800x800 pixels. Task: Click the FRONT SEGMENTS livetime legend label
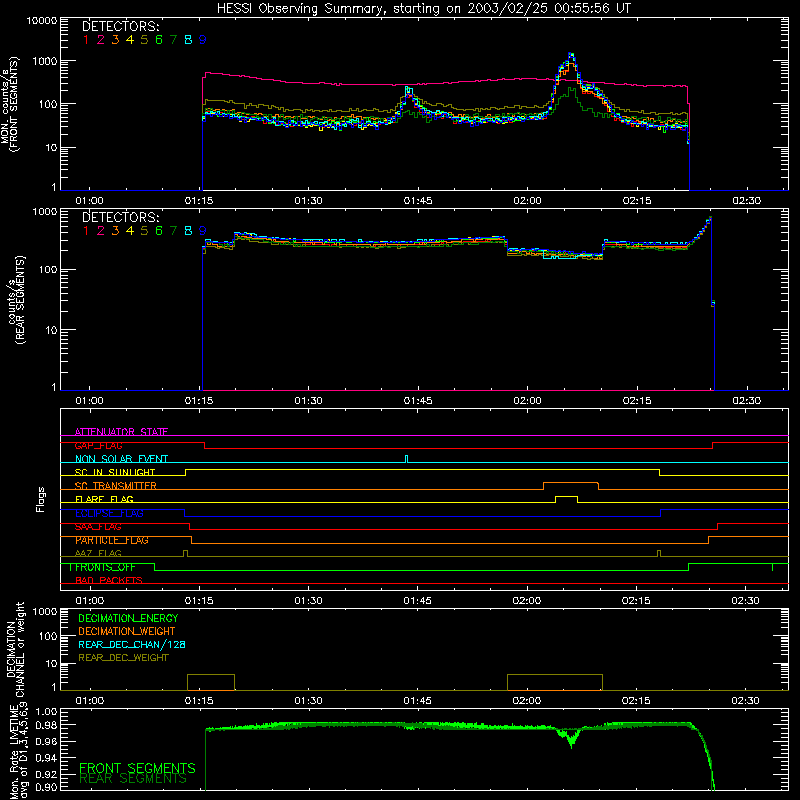point(137,768)
